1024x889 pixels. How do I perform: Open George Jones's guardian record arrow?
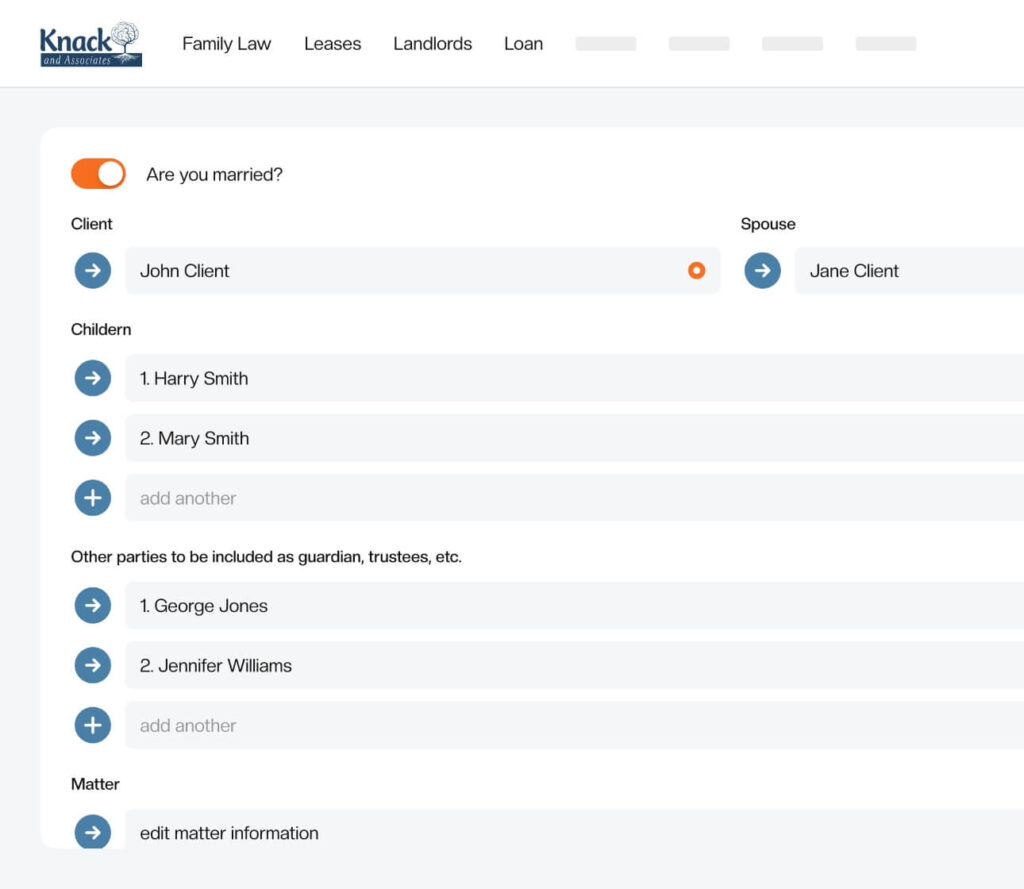[x=92, y=605]
